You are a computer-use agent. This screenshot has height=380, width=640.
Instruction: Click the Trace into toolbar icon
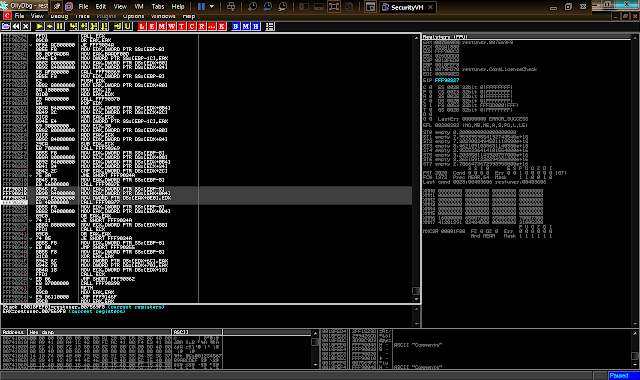point(94,26)
